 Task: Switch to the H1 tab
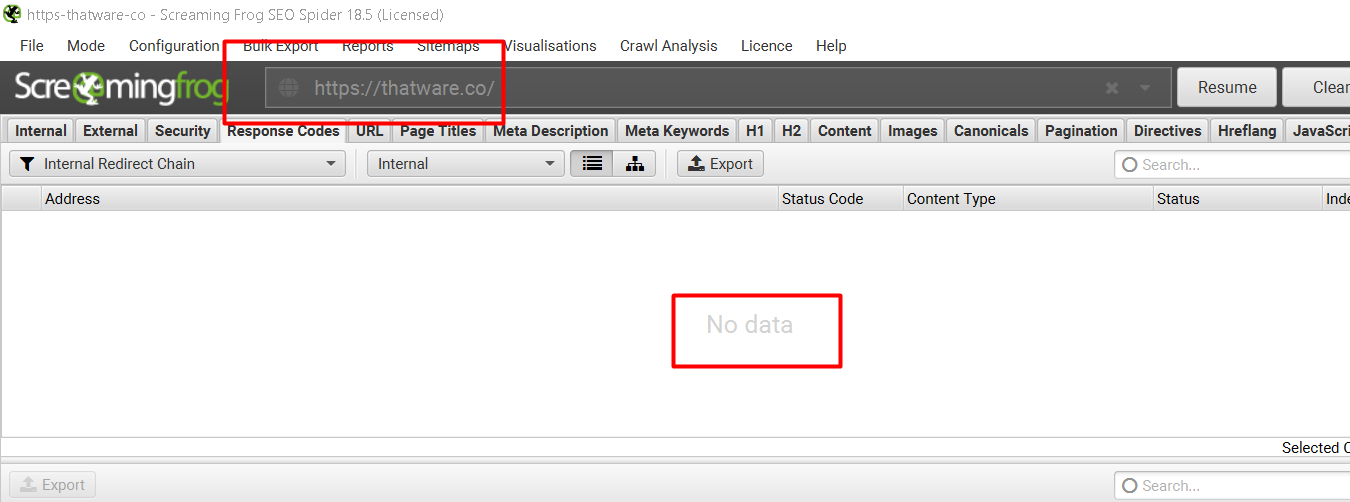pos(755,131)
